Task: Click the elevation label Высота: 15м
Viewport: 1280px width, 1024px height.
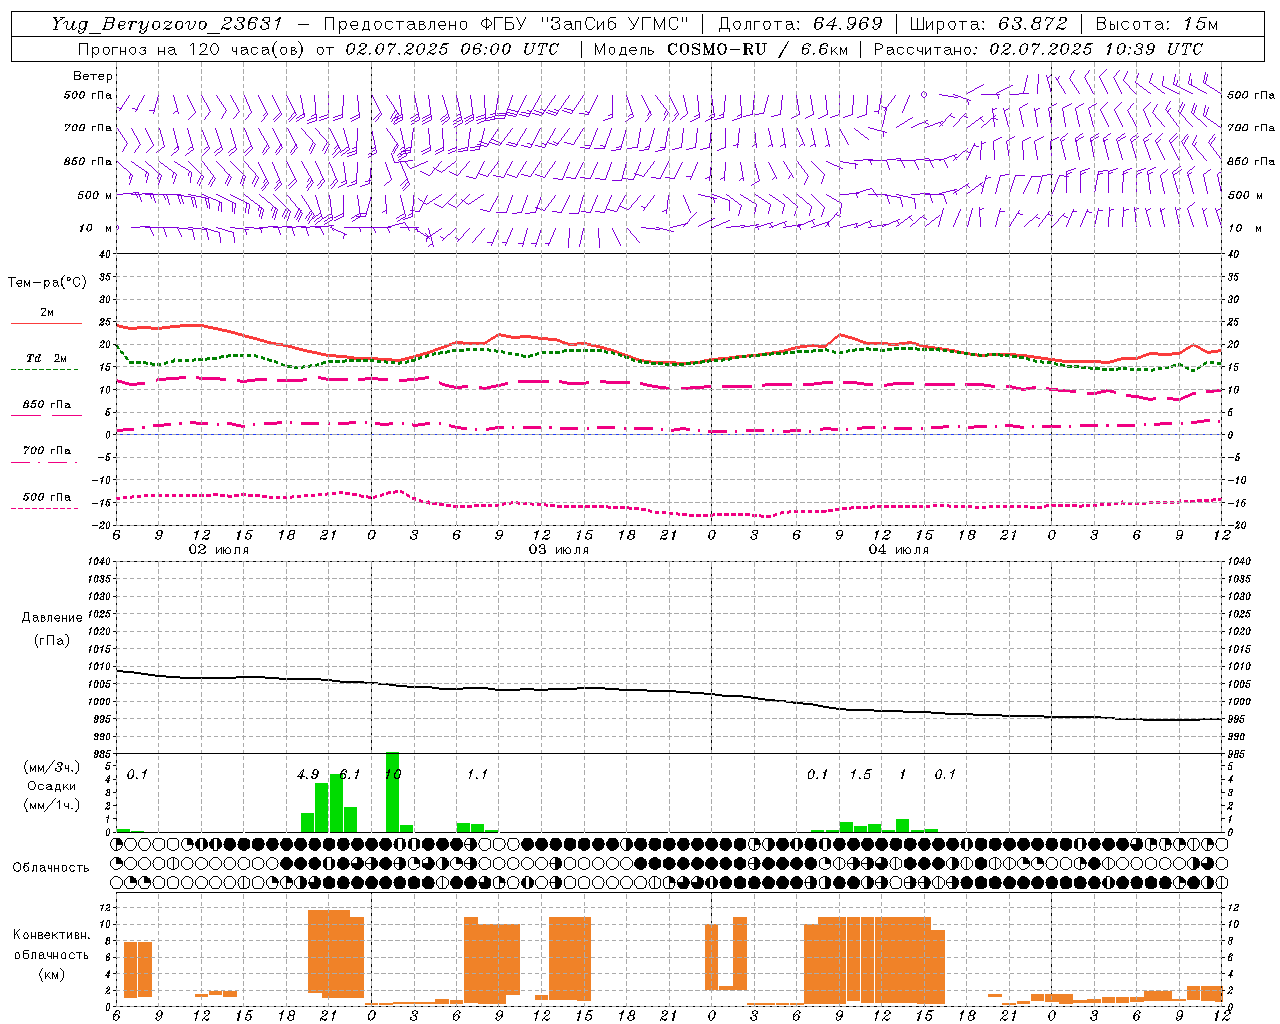Action: click(1157, 24)
